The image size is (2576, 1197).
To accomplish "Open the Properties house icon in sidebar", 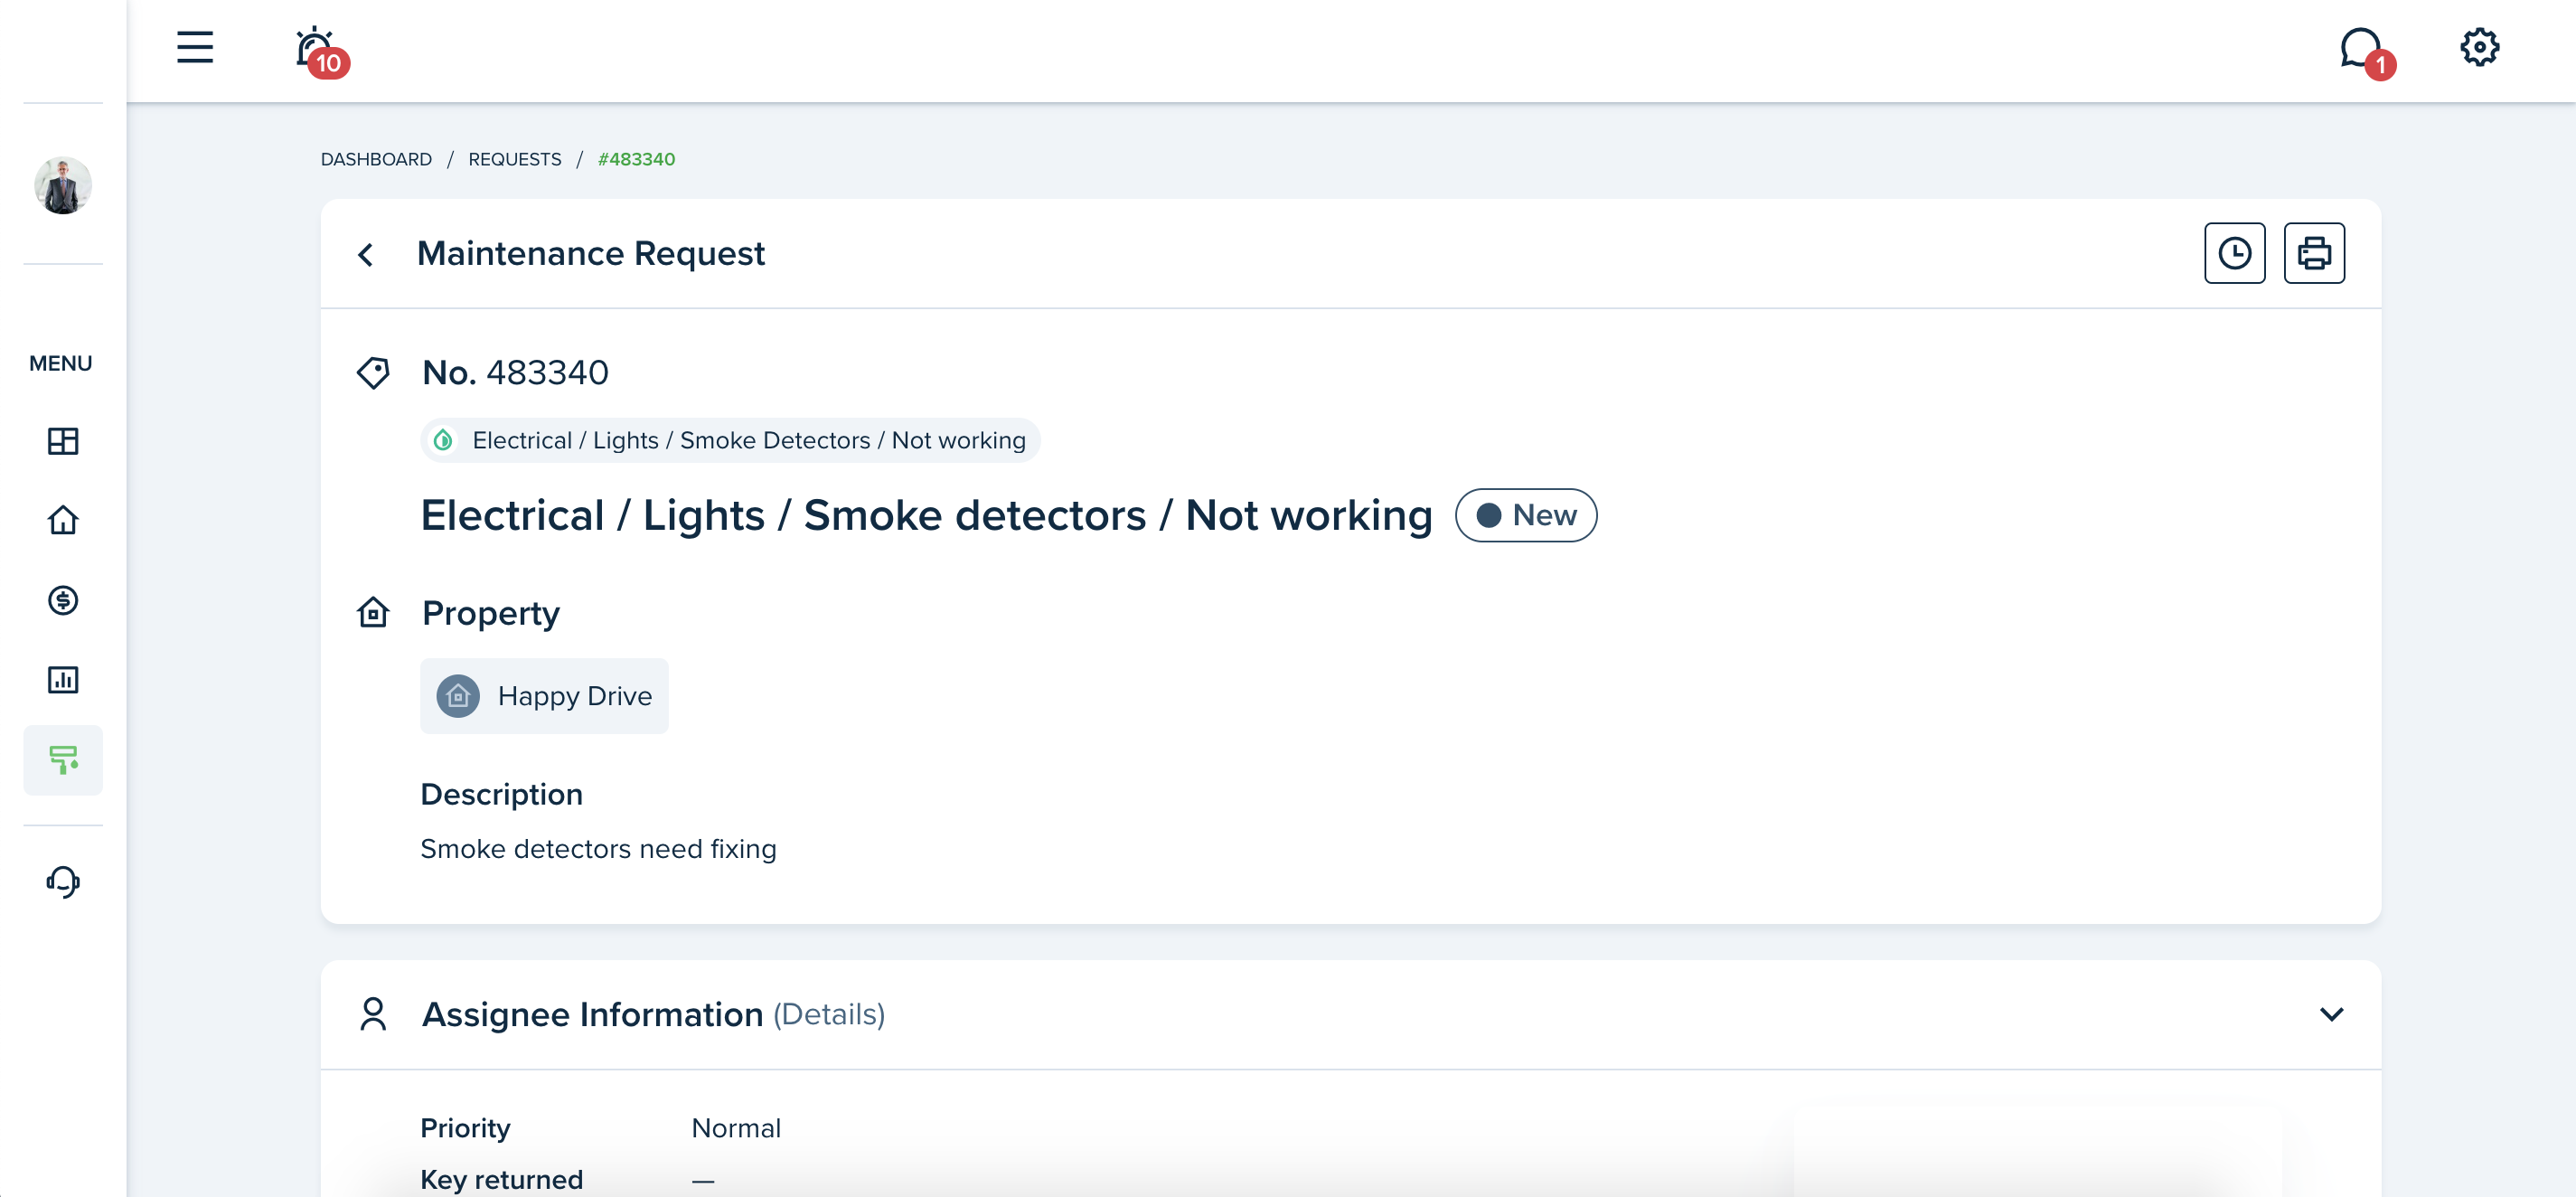I will (x=63, y=520).
